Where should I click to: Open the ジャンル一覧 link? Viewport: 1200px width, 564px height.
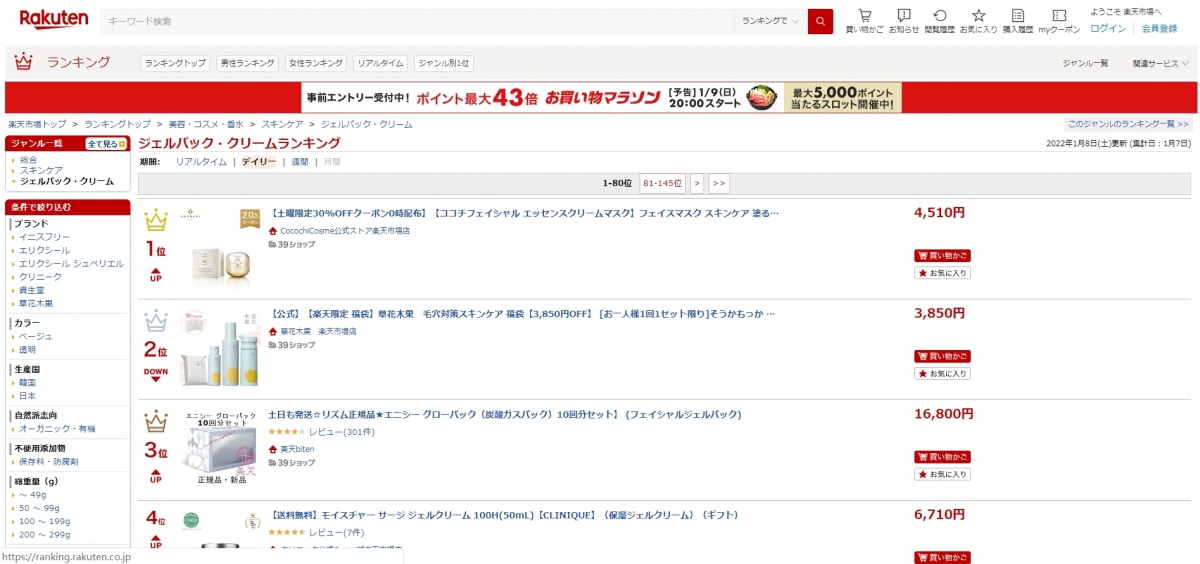click(1085, 63)
